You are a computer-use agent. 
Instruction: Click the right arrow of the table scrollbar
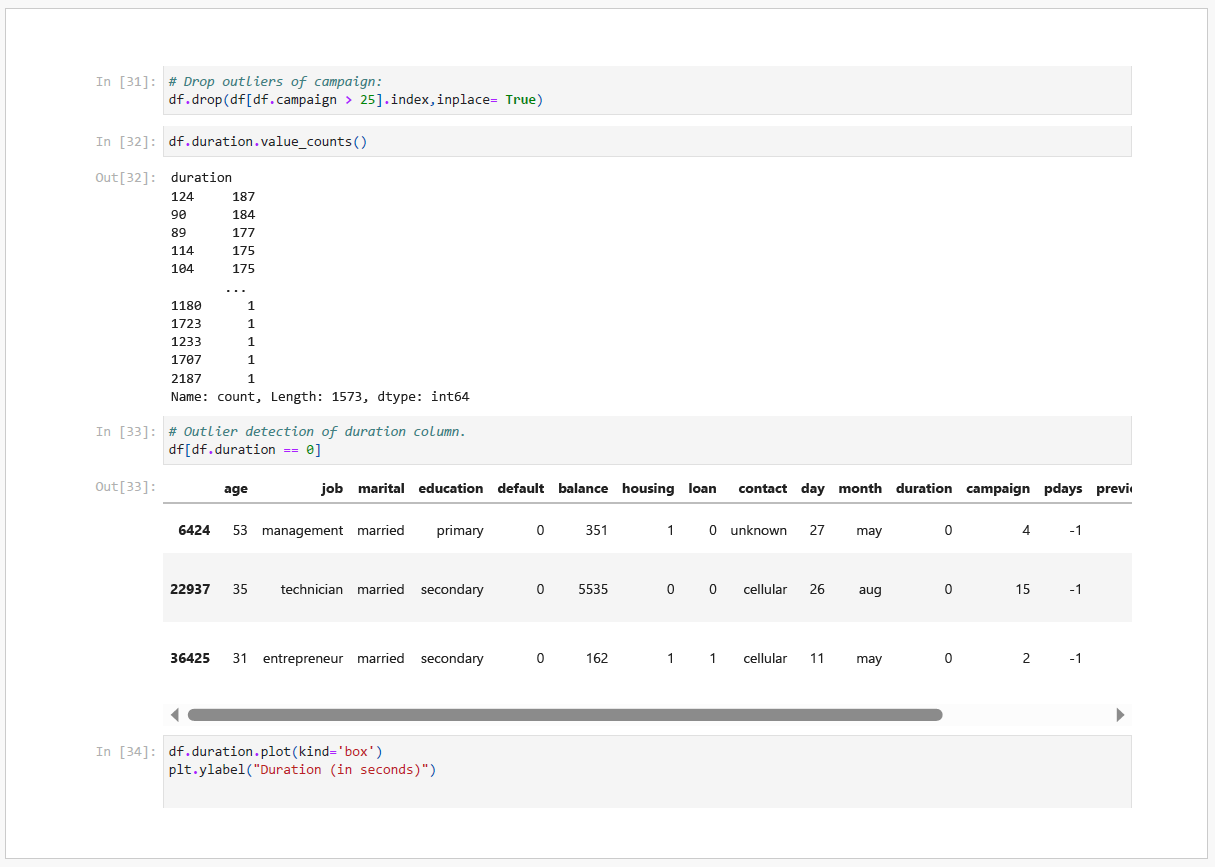coord(1120,715)
